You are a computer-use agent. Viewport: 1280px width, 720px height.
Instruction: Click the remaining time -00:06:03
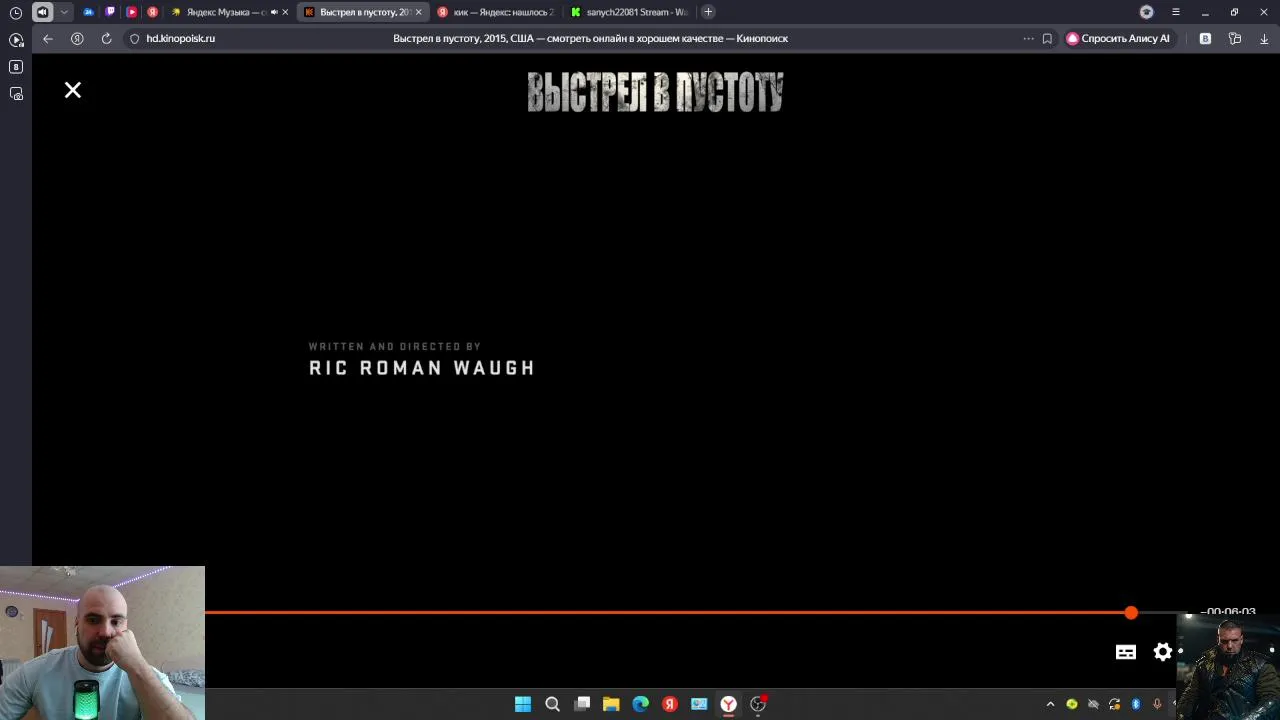click(x=1229, y=611)
